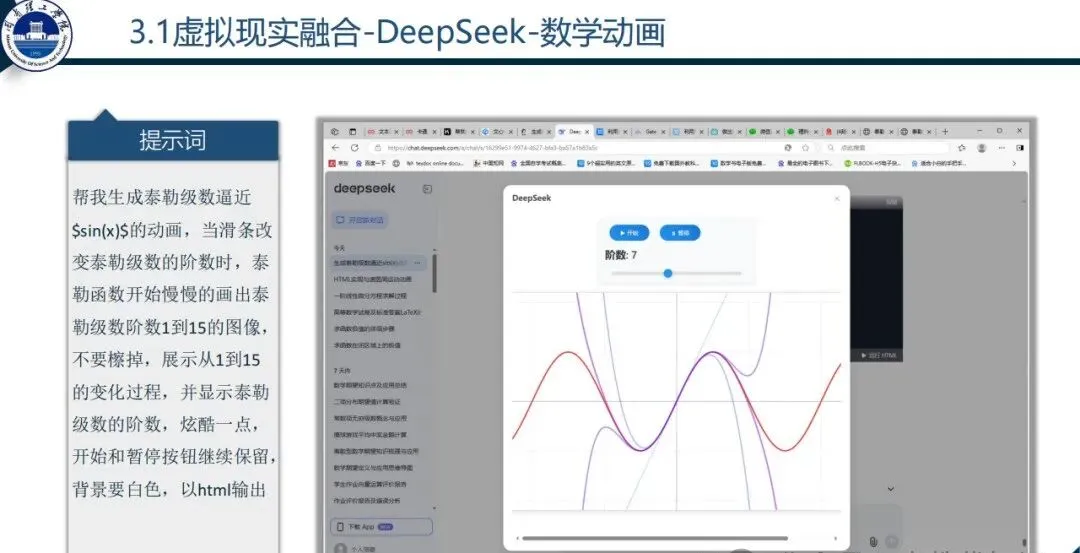Click the 开始 play button in the DeepSeek preview

click(629, 233)
